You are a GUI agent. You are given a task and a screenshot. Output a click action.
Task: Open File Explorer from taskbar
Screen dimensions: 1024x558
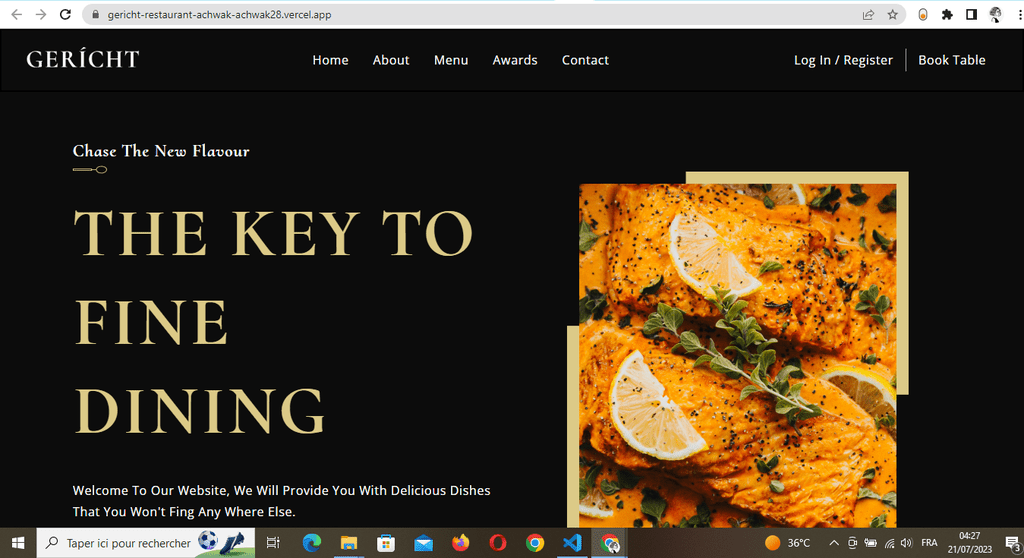349,543
